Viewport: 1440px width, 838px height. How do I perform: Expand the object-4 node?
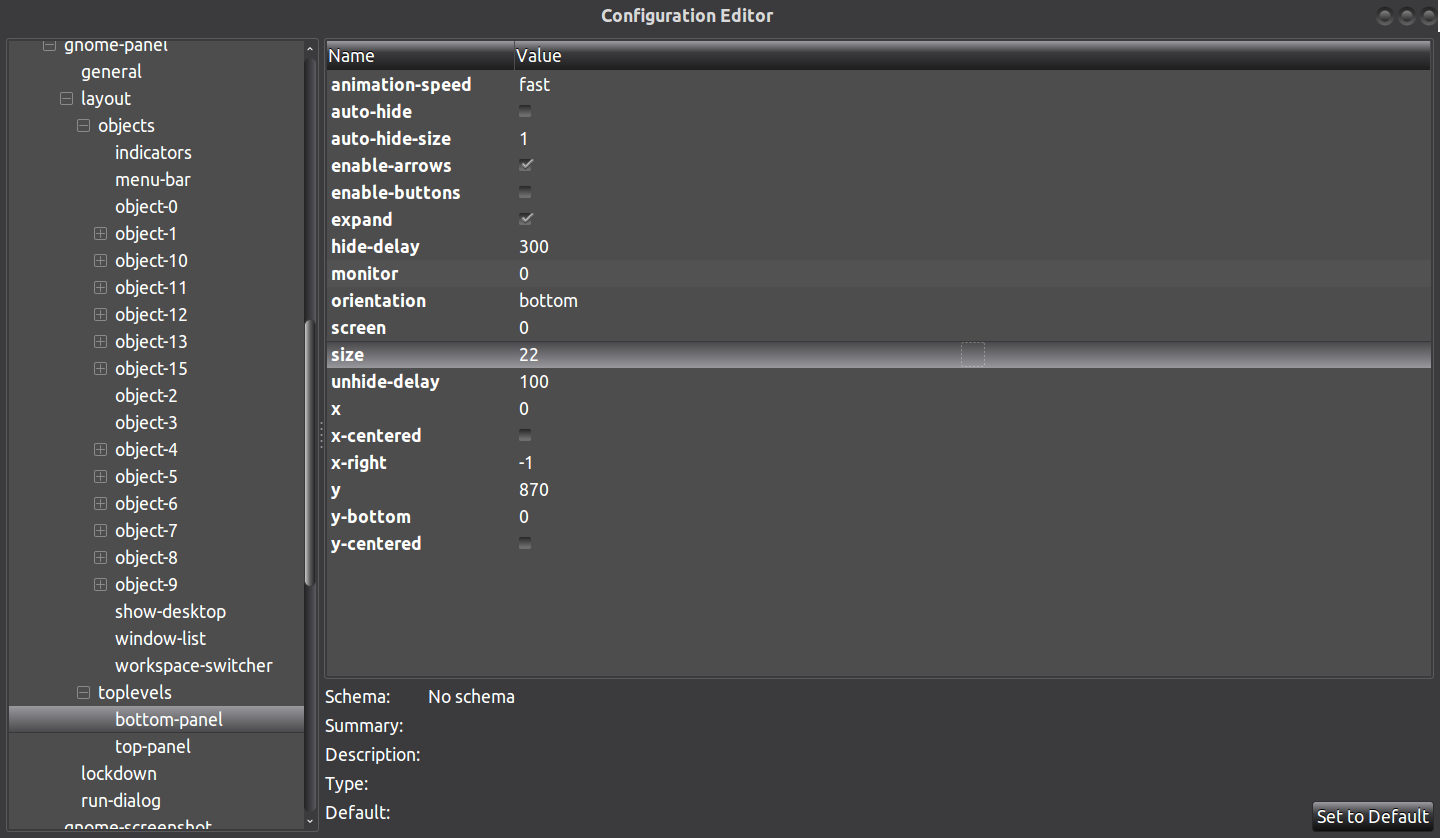point(100,450)
